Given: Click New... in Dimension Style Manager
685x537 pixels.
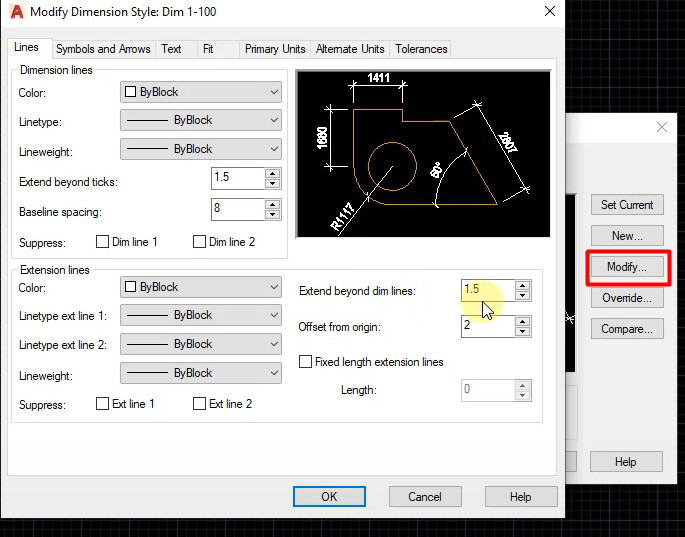Looking at the screenshot, I should (627, 236).
